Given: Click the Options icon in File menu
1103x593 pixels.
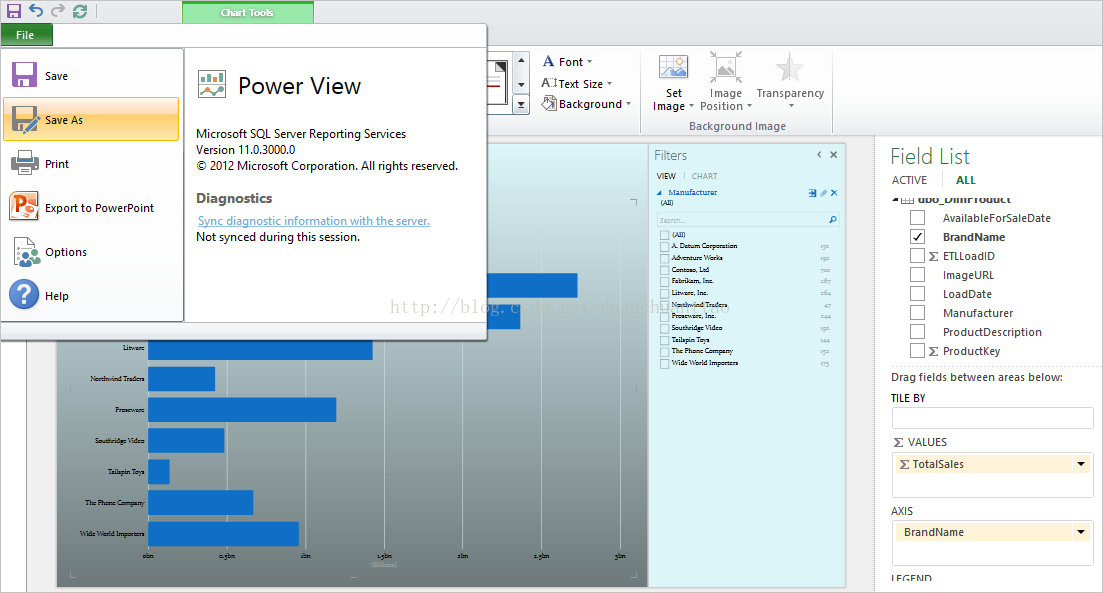Looking at the screenshot, I should click(26, 252).
